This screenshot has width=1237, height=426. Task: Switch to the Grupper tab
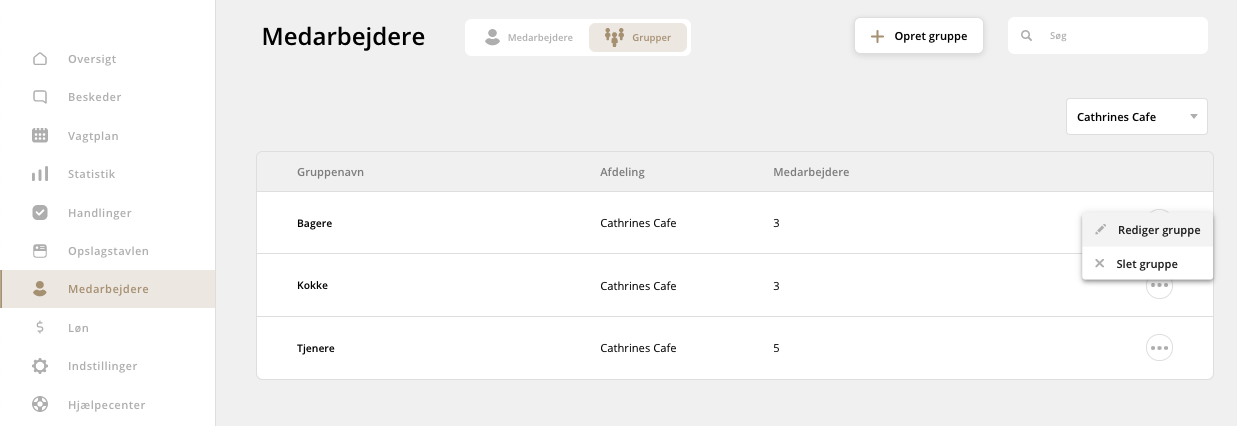[638, 37]
